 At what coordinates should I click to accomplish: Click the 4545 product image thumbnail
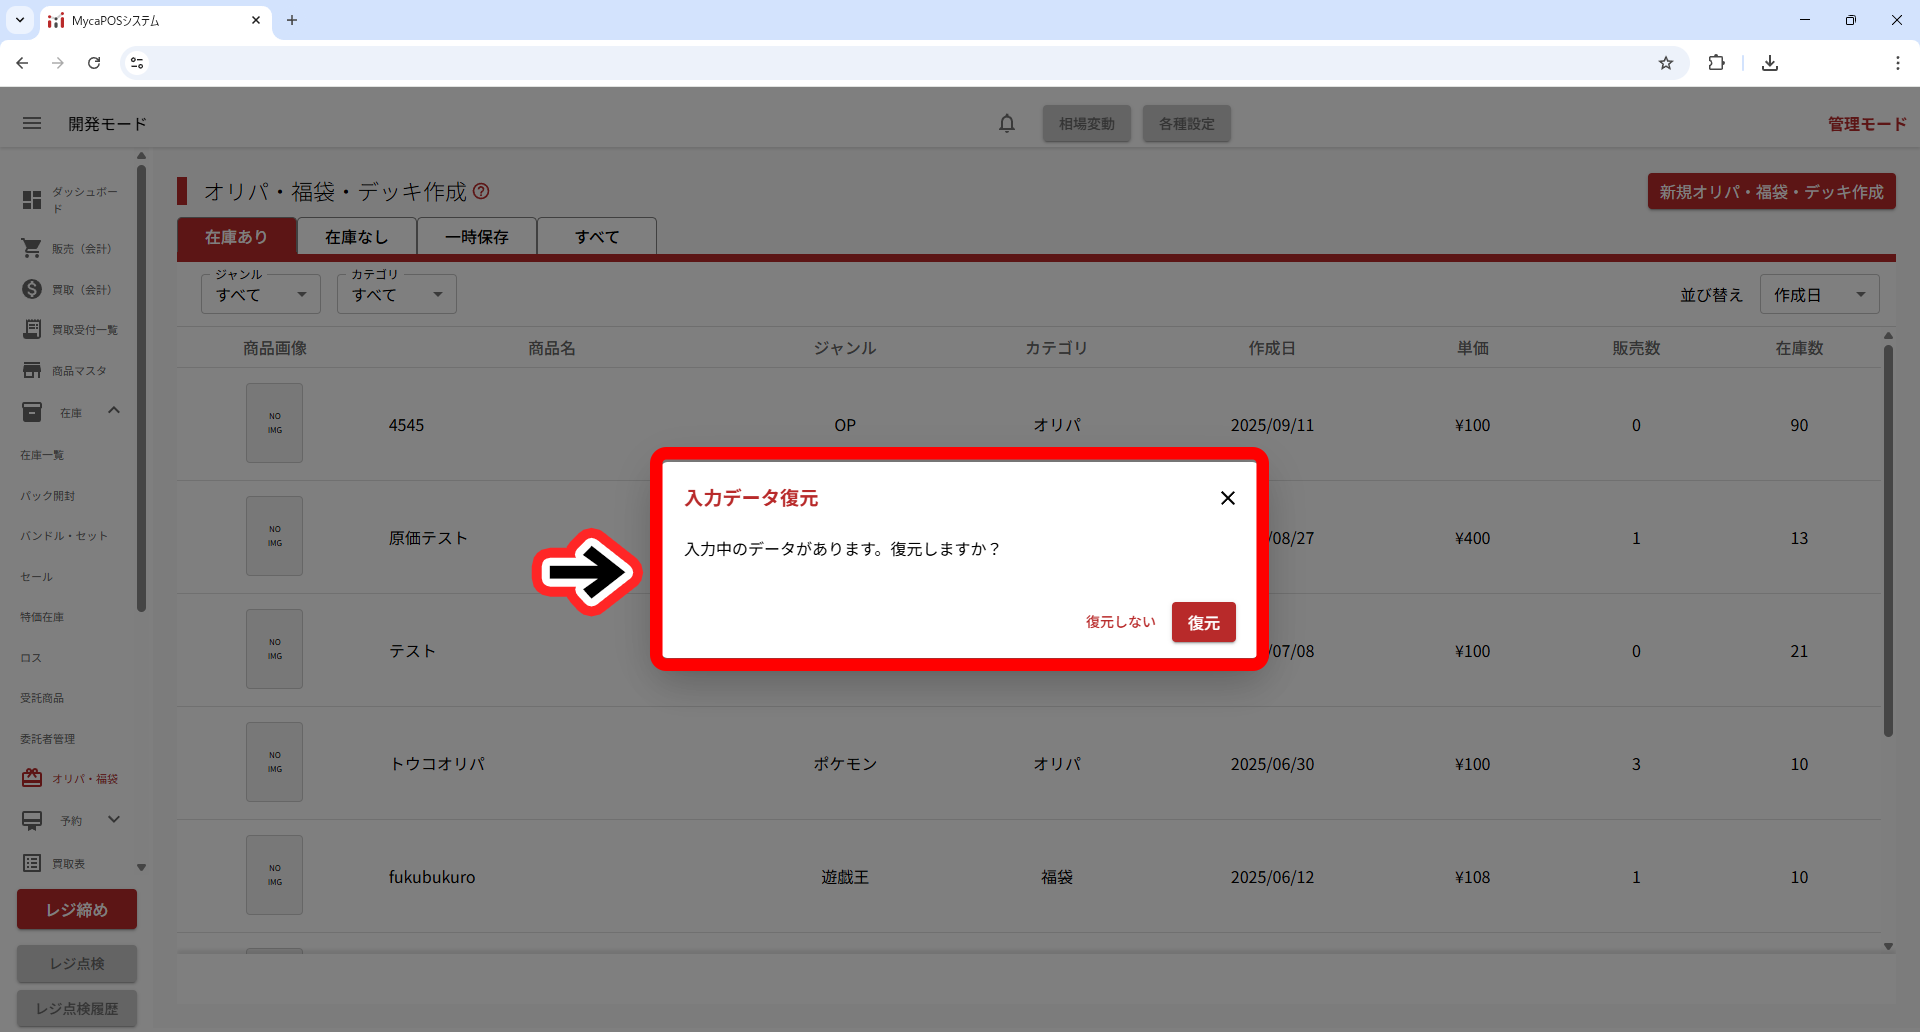click(x=275, y=424)
